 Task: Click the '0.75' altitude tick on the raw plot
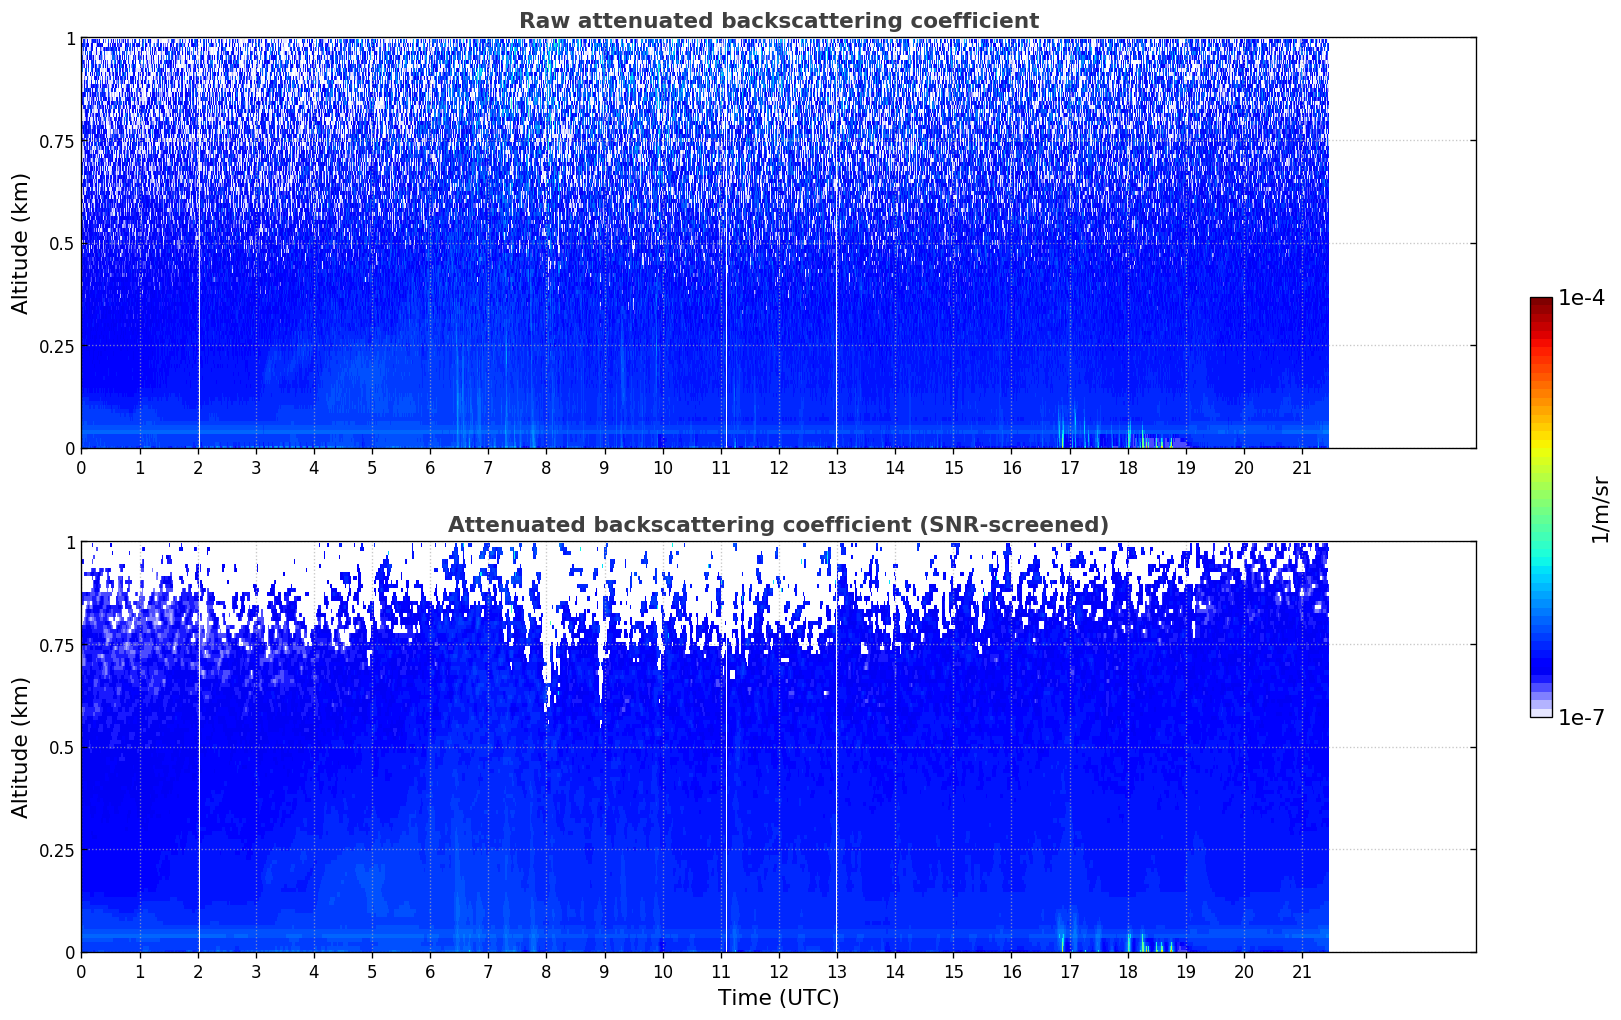(57, 141)
